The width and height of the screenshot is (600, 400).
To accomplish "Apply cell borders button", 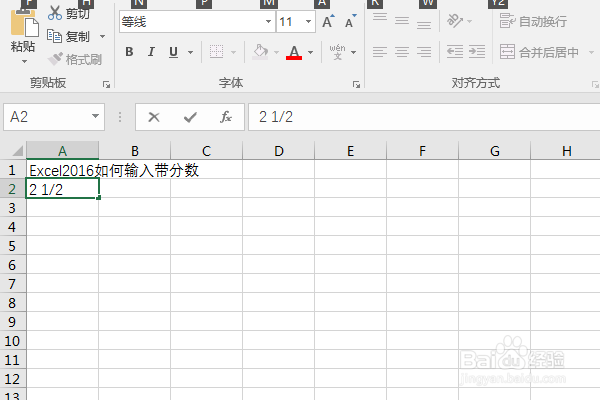I will [216, 52].
